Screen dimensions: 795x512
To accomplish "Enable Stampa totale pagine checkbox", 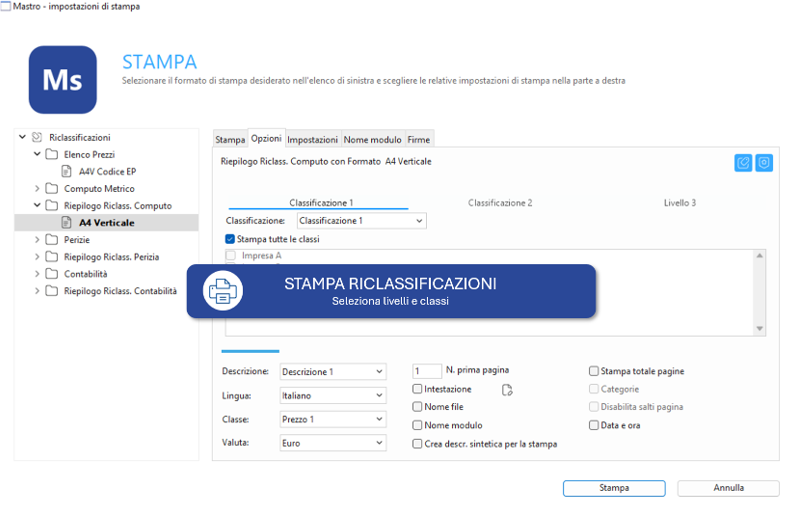I will pyautogui.click(x=594, y=371).
